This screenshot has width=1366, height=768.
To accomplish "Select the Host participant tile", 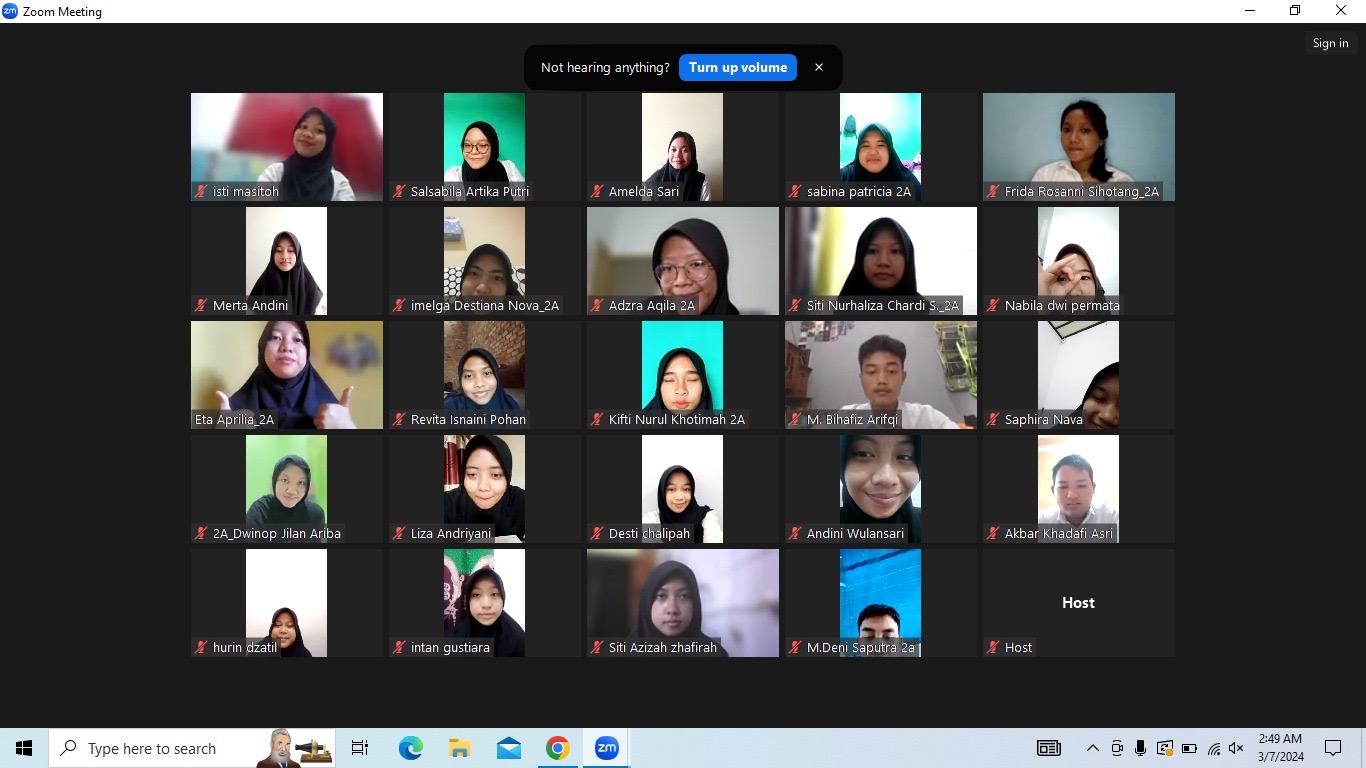I will coord(1078,602).
